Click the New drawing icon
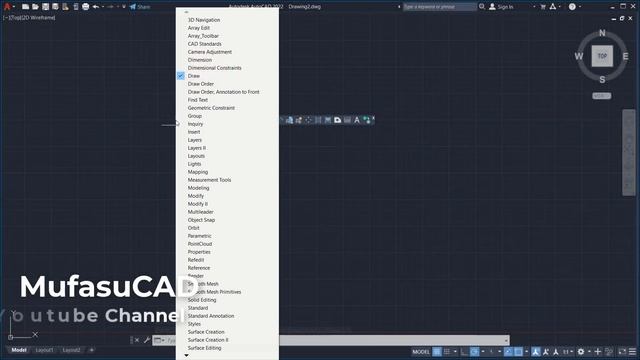Image resolution: width=640 pixels, height=360 pixels. coord(25,7)
